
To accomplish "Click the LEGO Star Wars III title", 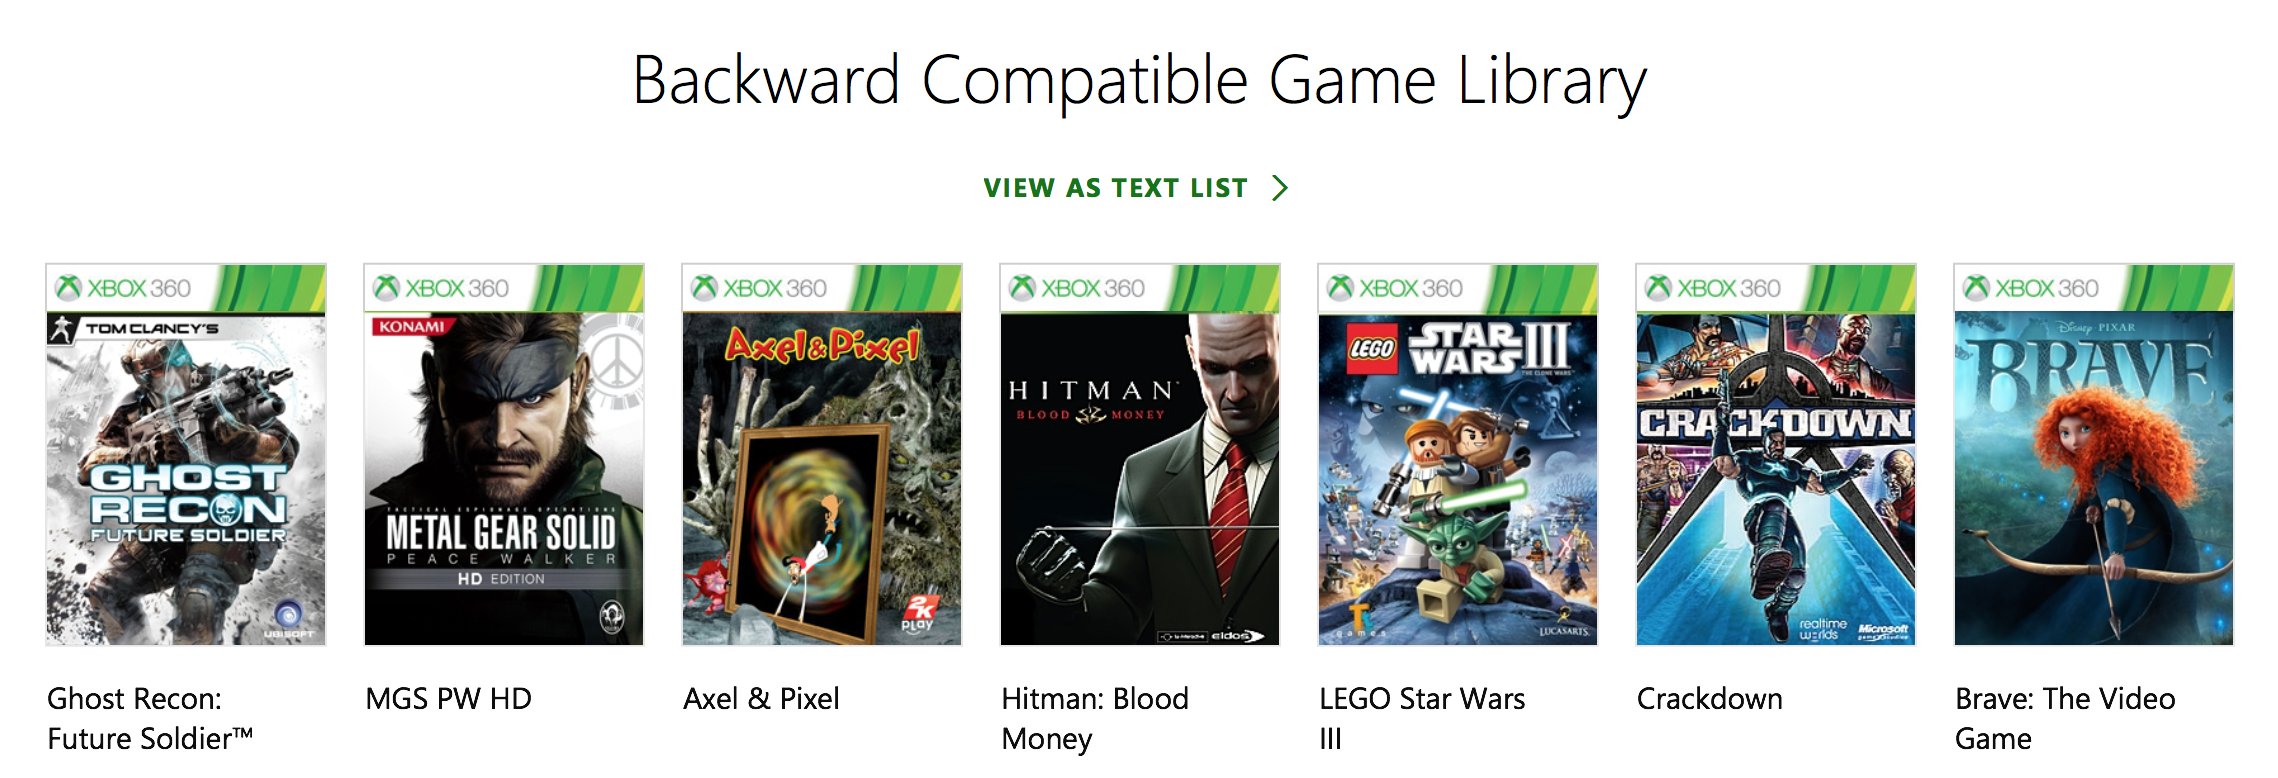I will 1422,718.
